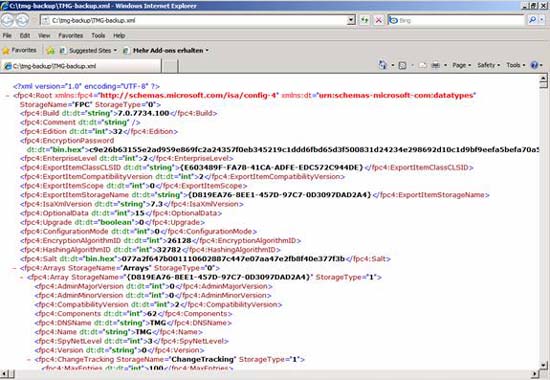This screenshot has width=550, height=380.
Task: Click the OptionalData value 15
Action: (x=140, y=213)
